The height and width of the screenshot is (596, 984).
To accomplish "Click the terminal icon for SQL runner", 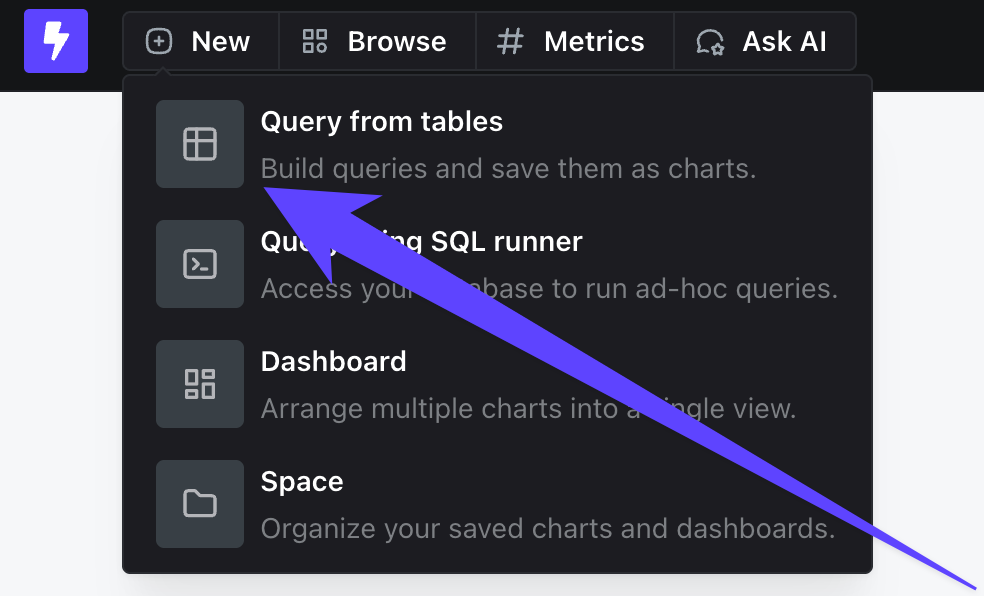I will (x=200, y=263).
